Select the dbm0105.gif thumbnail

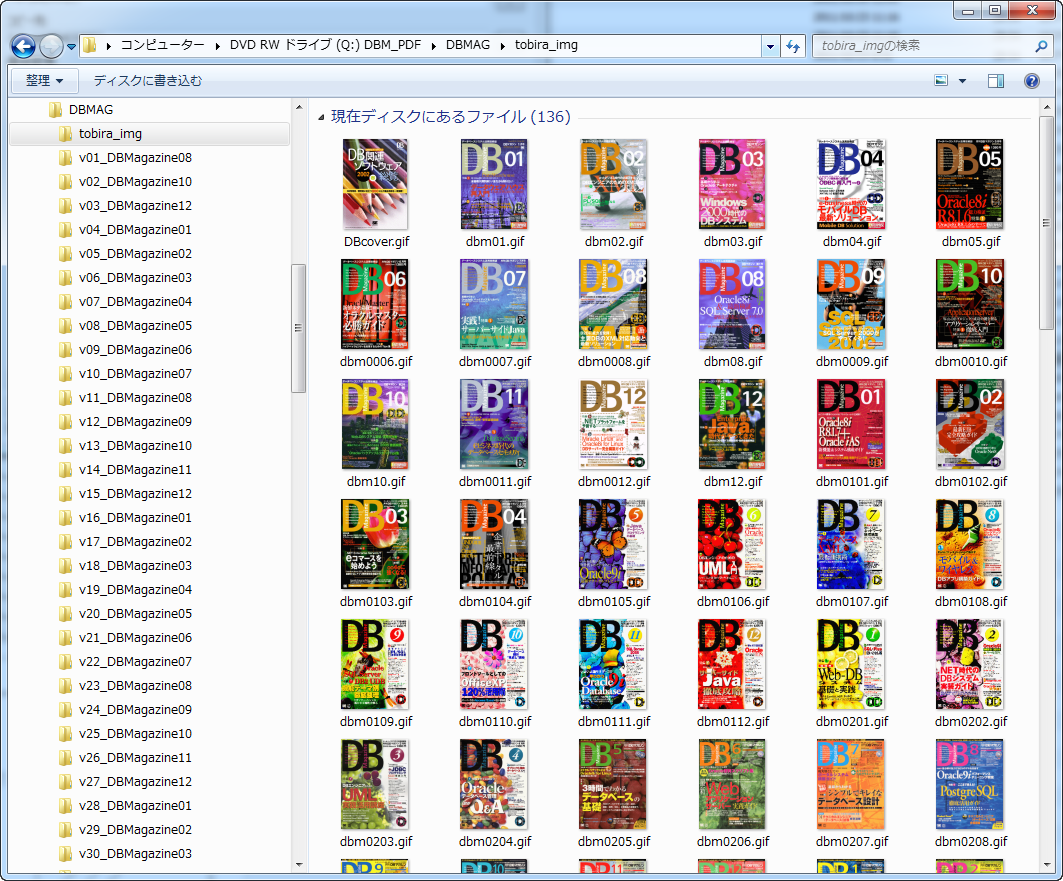(613, 545)
